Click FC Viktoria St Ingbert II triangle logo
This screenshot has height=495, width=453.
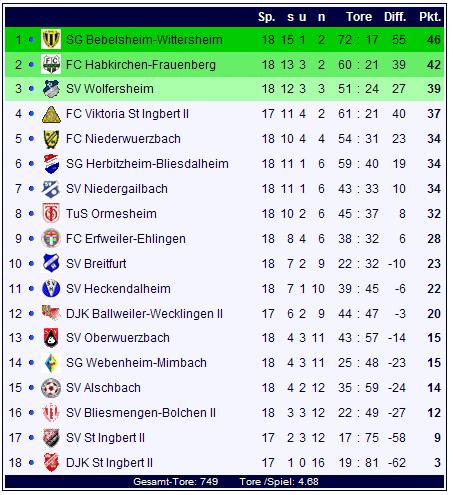[x=51, y=114]
